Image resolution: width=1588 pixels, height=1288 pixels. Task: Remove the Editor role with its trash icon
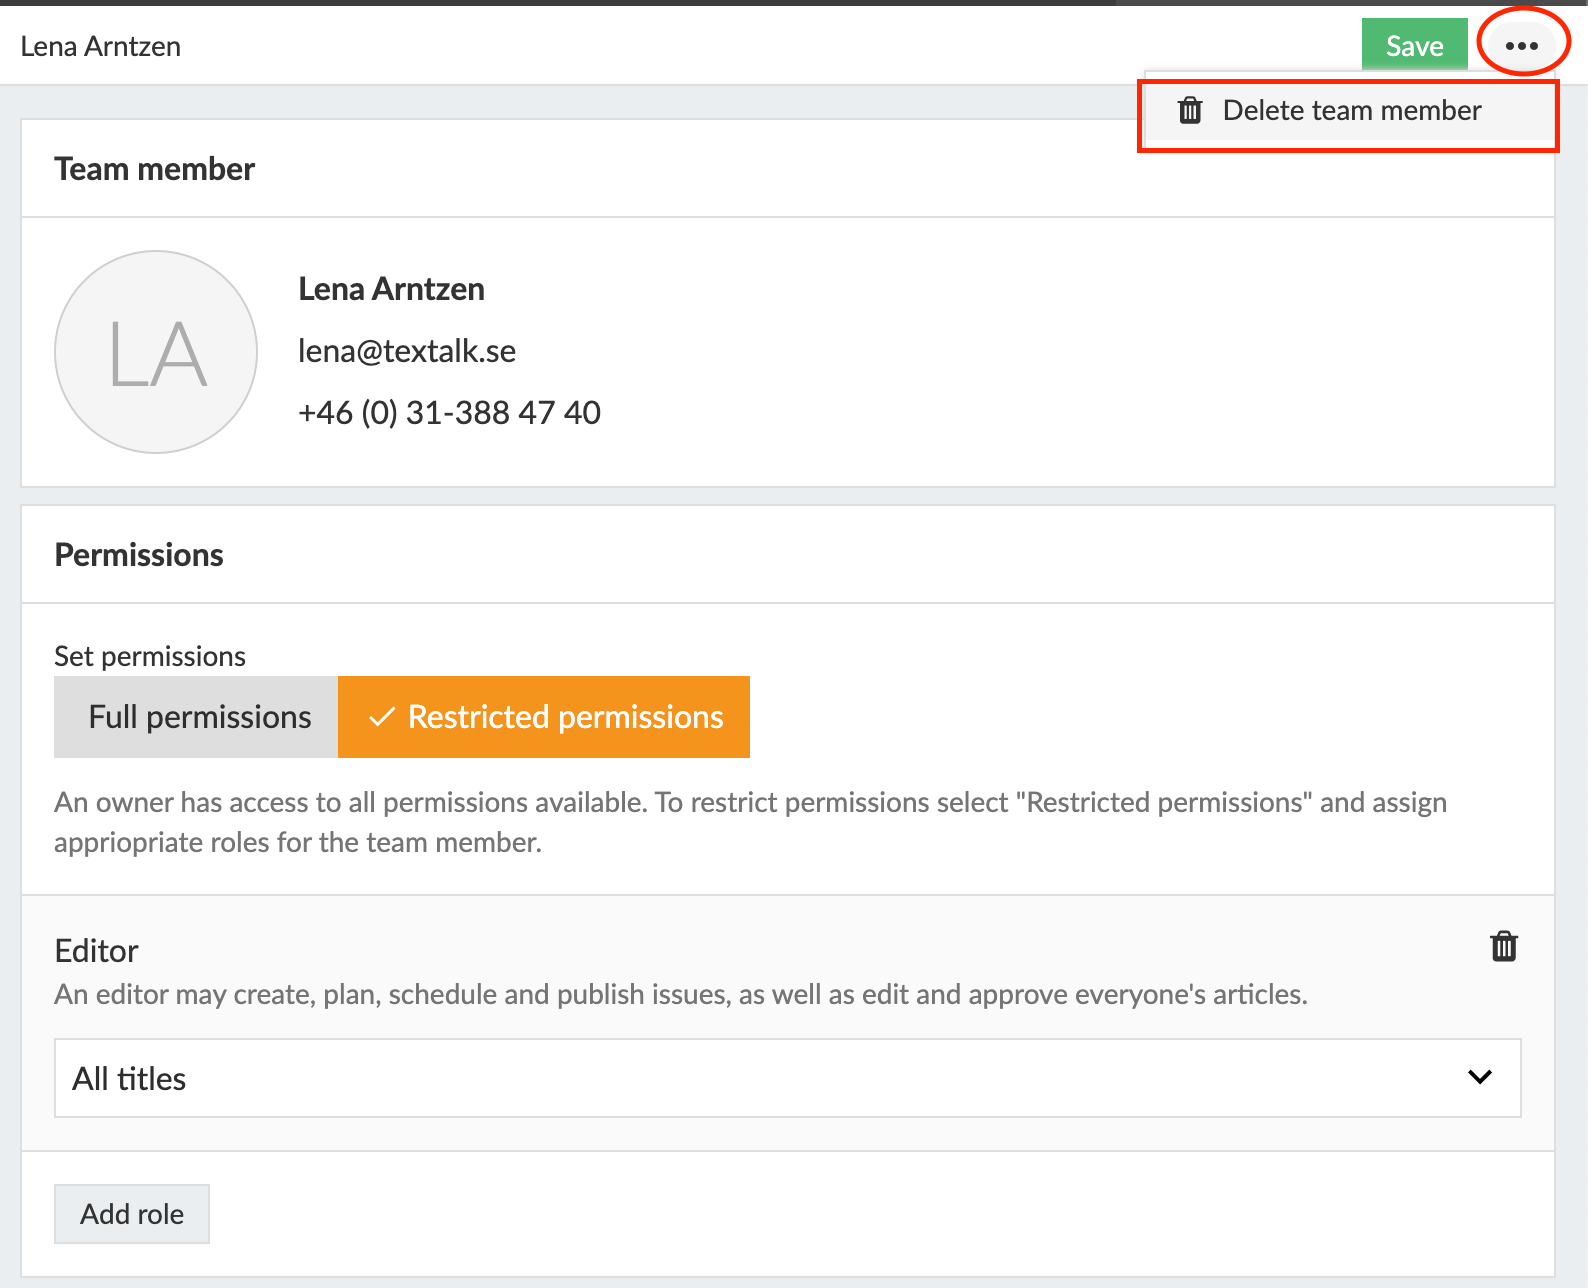tap(1503, 946)
